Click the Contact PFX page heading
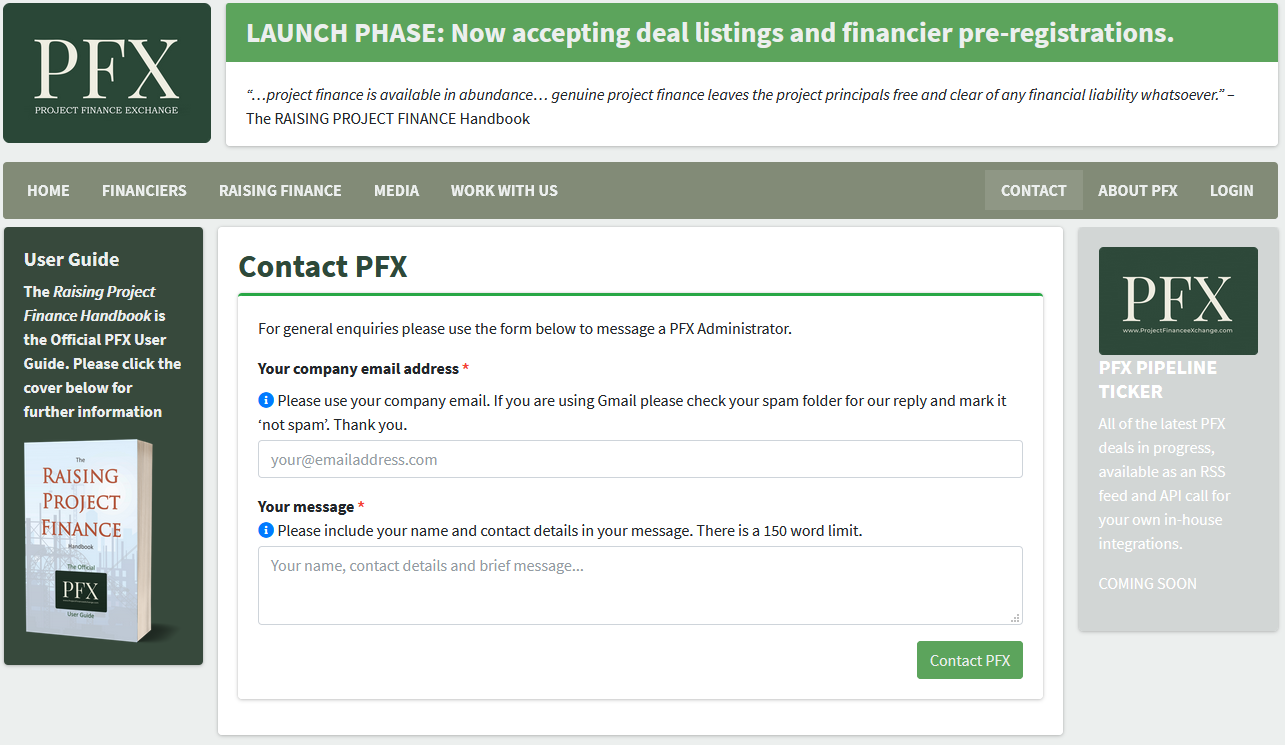Image resolution: width=1285 pixels, height=745 pixels. pos(322,267)
